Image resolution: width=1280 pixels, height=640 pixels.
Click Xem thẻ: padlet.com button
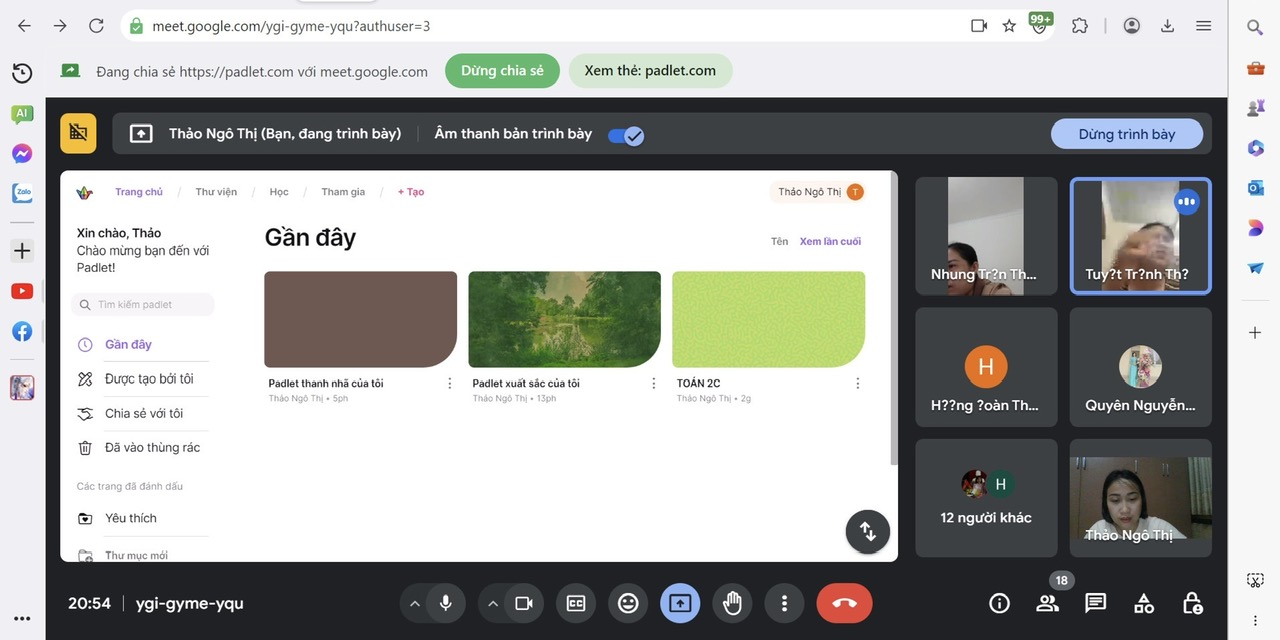coord(650,71)
